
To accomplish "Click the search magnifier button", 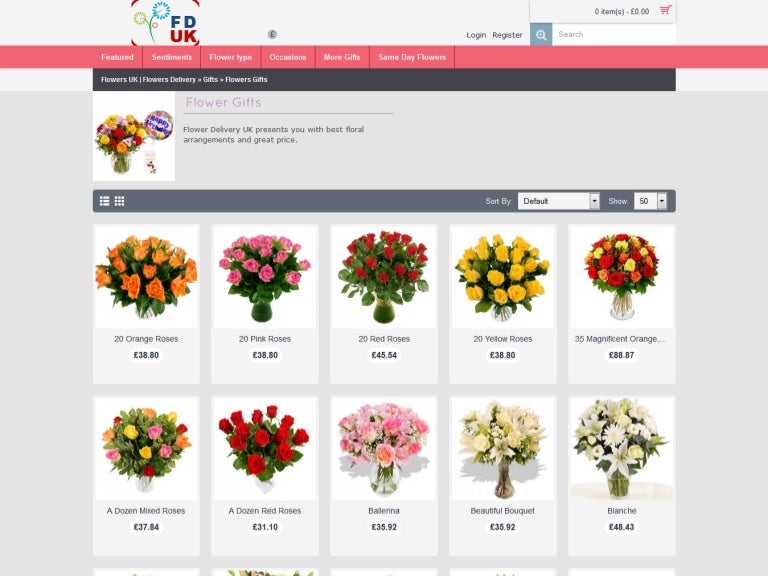I will [541, 35].
